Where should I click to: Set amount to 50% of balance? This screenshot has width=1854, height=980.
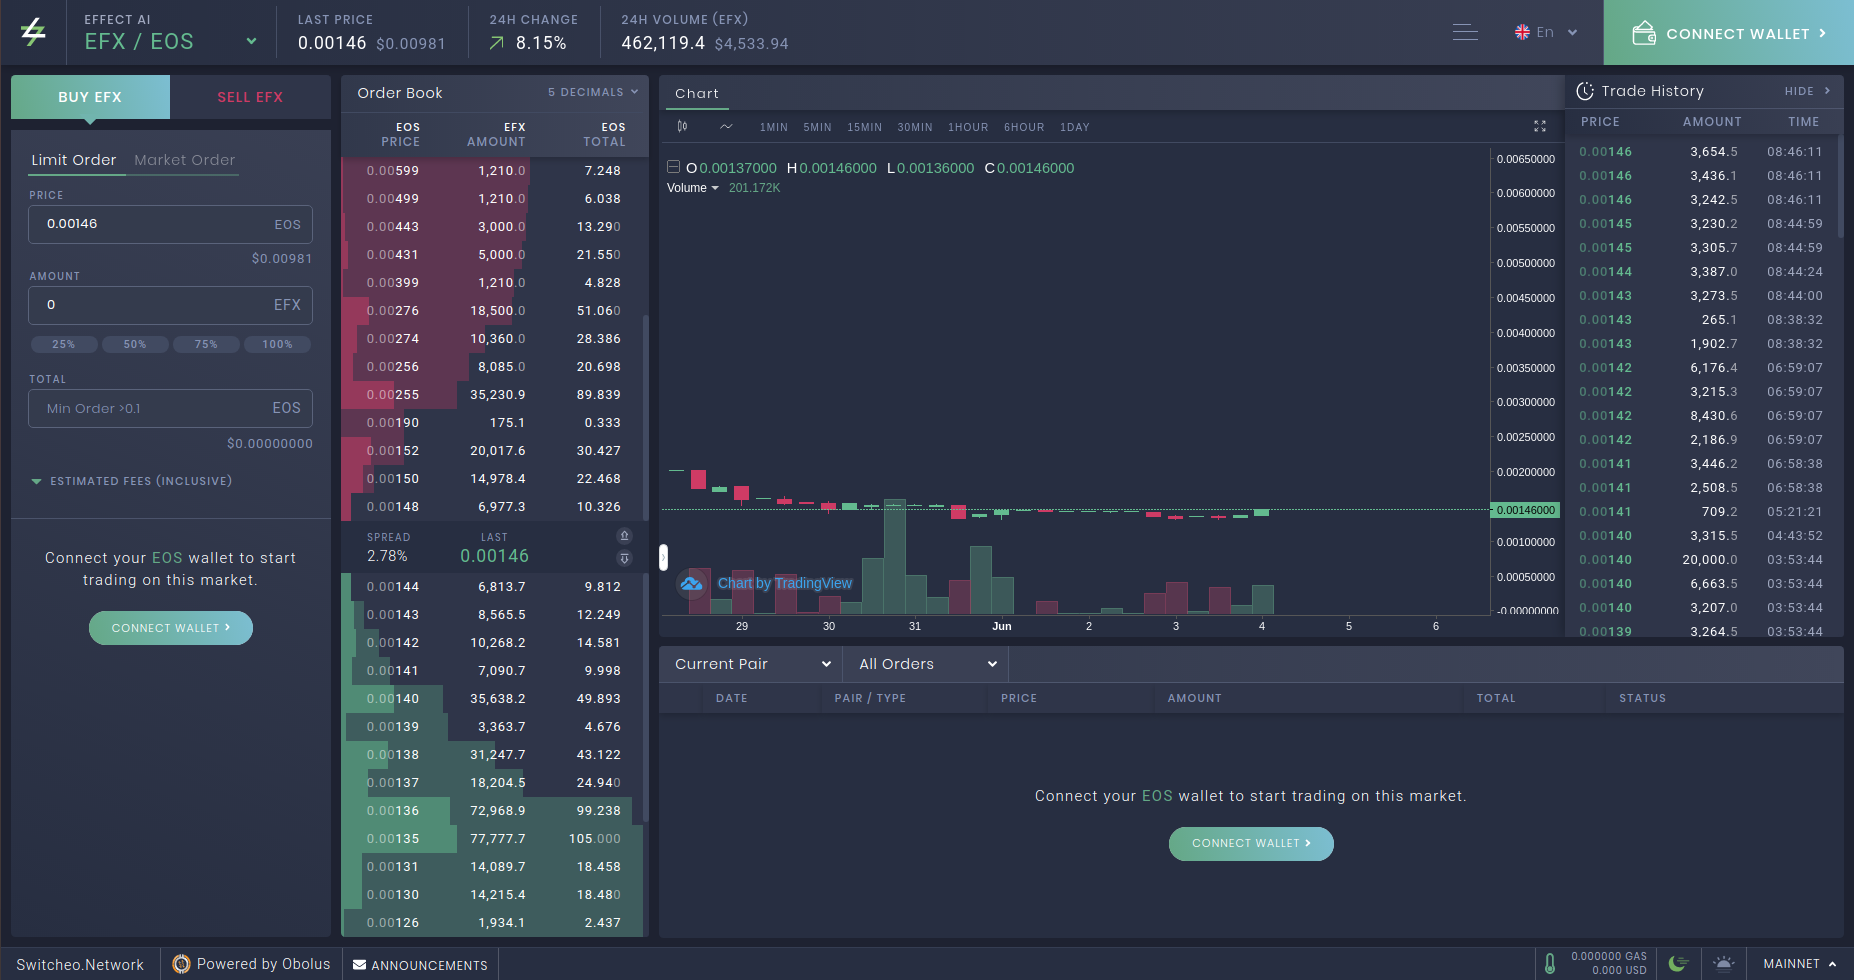135,344
